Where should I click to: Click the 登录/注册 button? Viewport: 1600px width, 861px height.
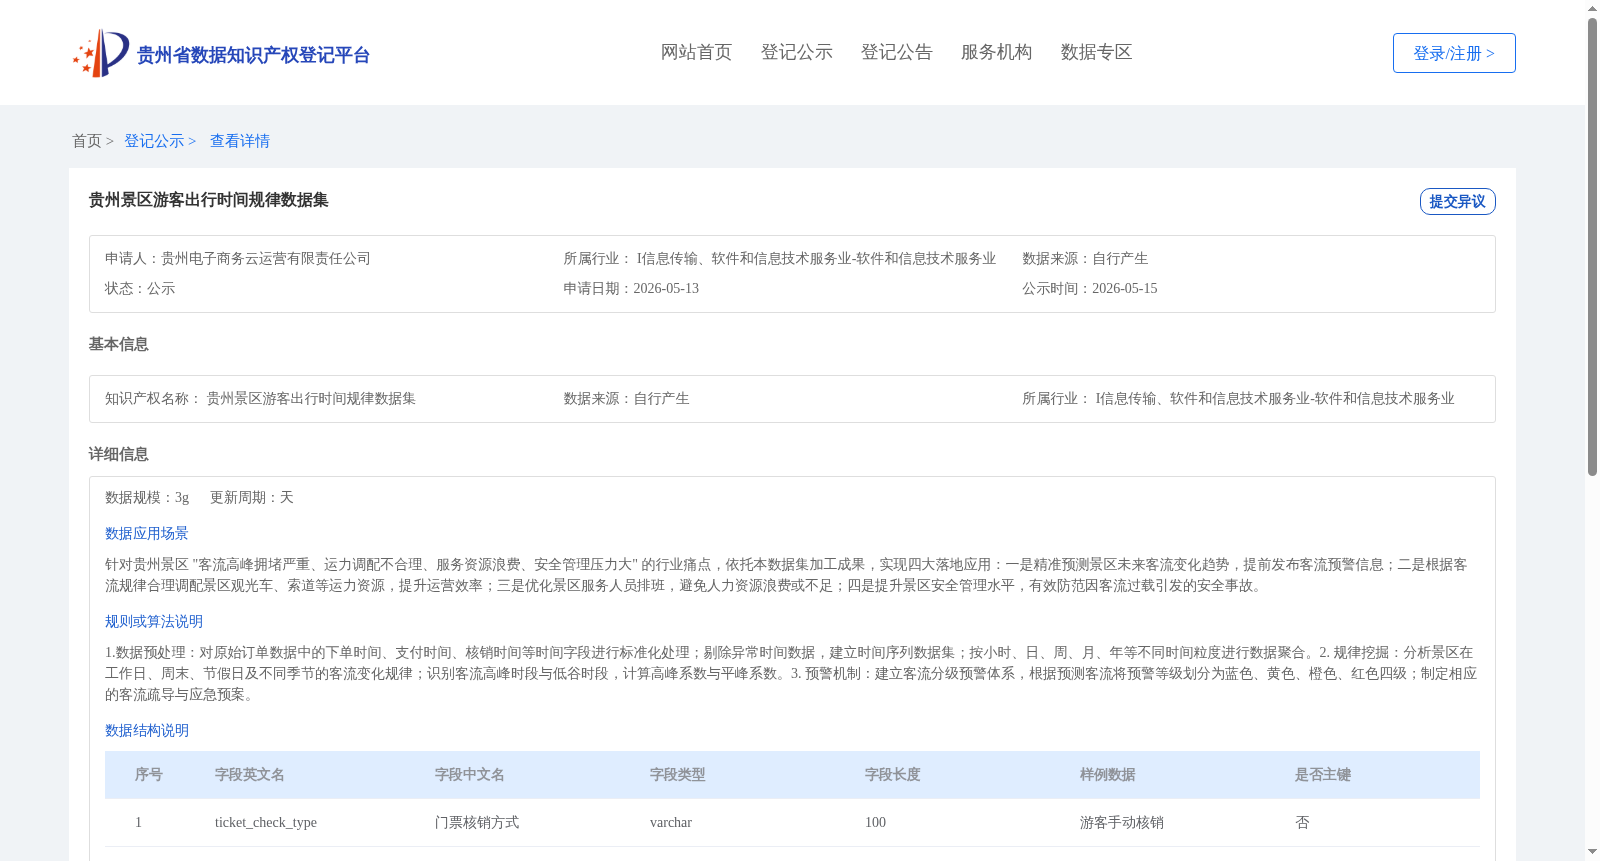point(1454,53)
